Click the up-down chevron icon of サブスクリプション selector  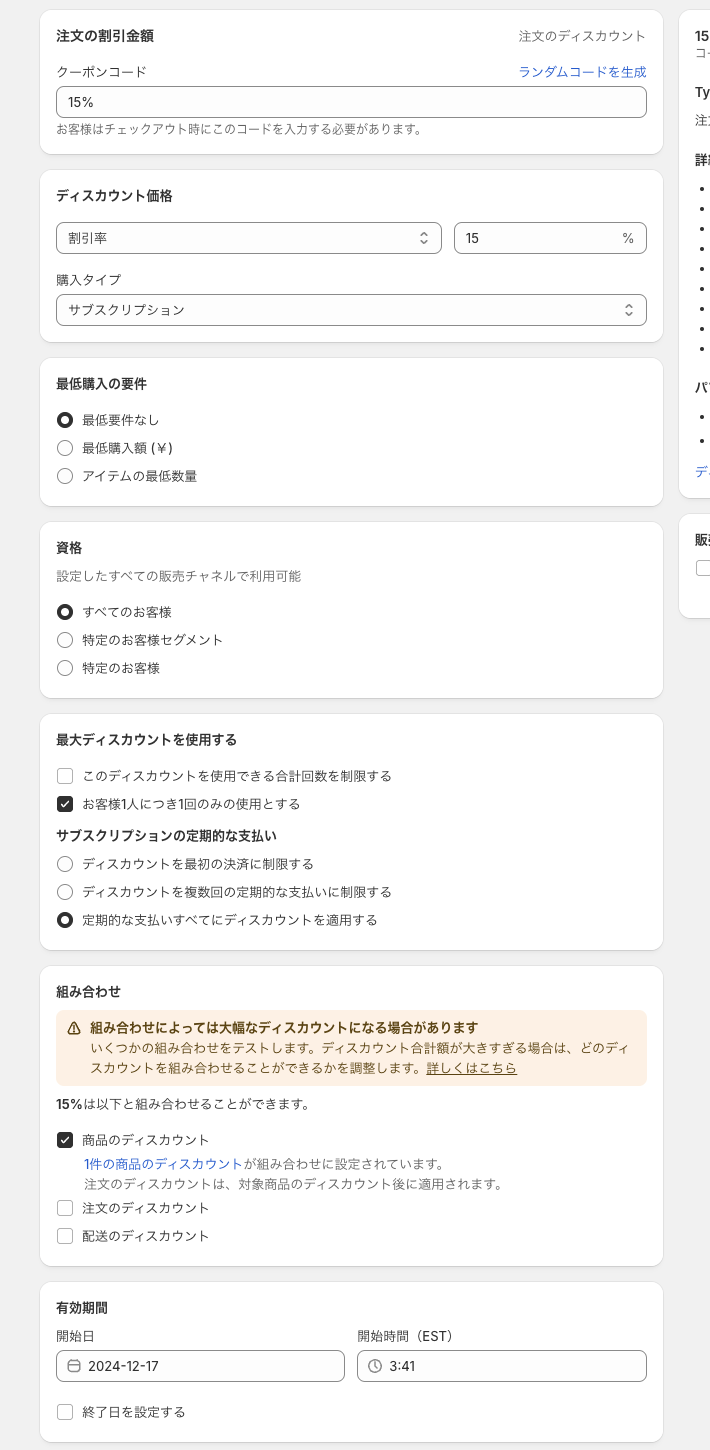[629, 310]
